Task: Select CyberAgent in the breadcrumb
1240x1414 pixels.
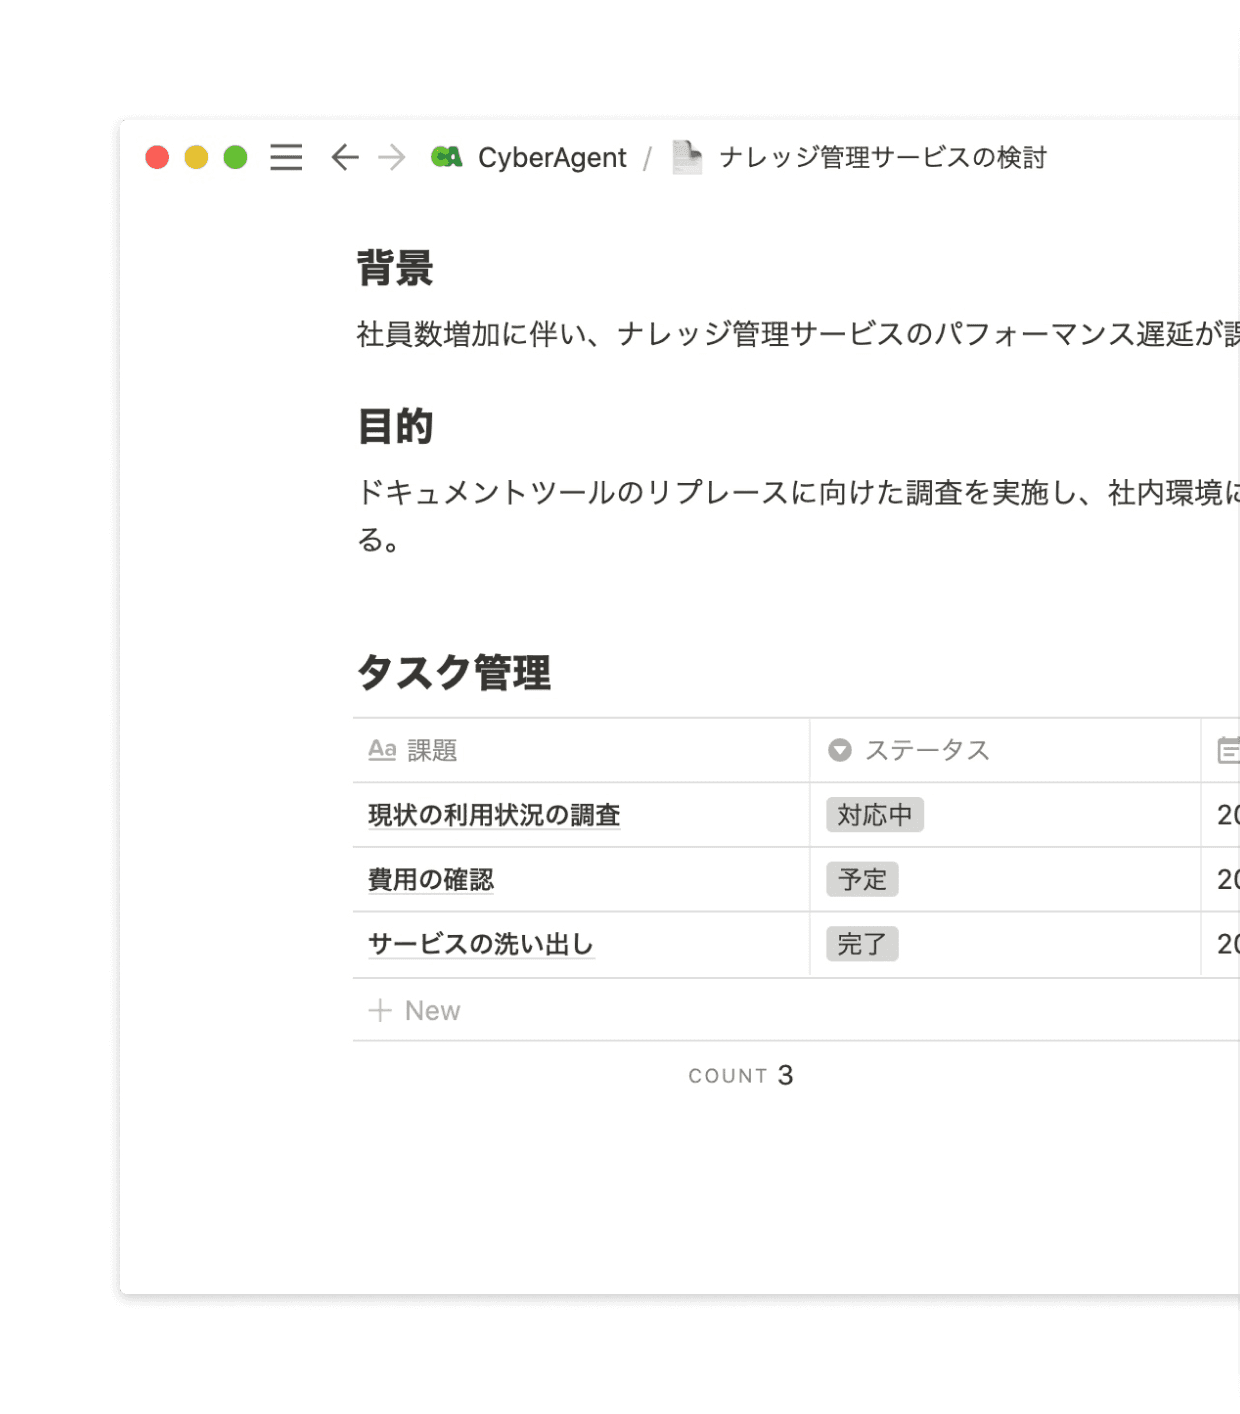Action: 553,157
